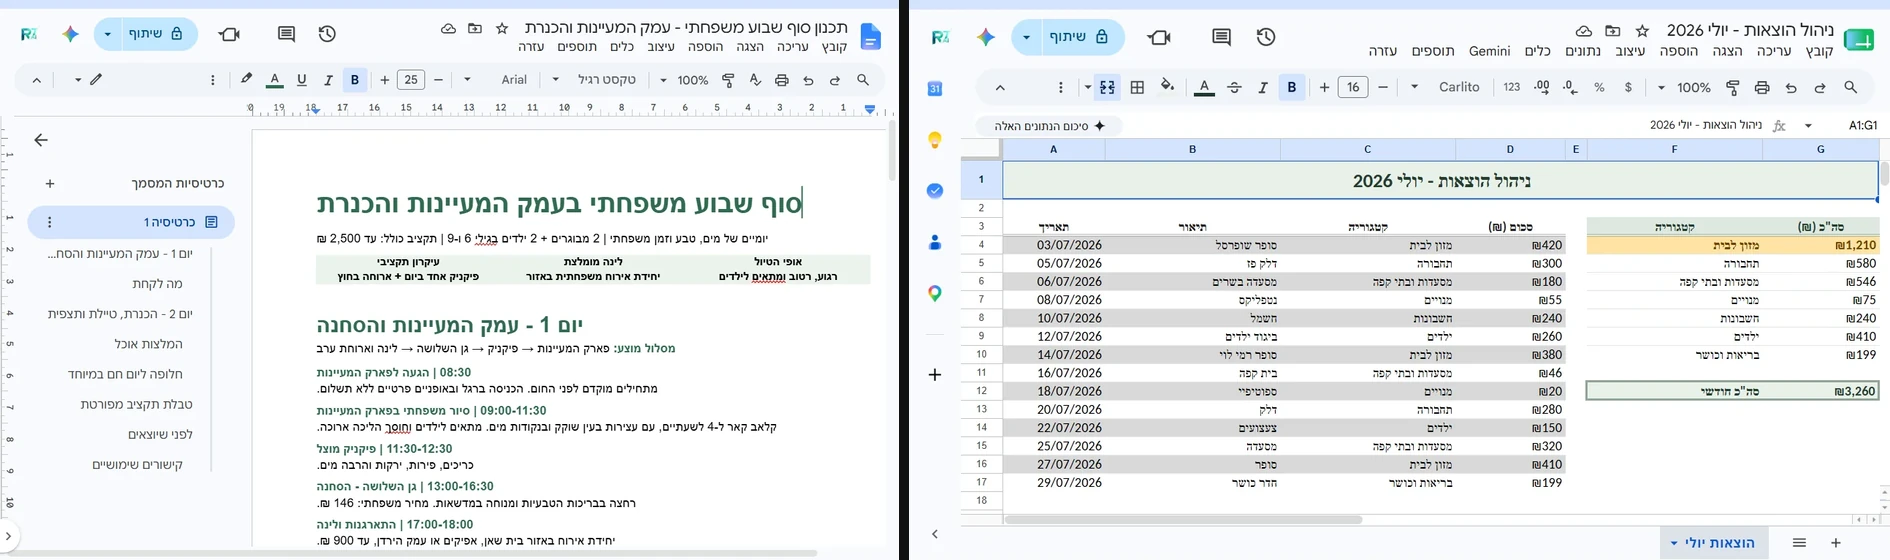Open options for כרטיסיה 1
1890x560 pixels.
click(50, 222)
